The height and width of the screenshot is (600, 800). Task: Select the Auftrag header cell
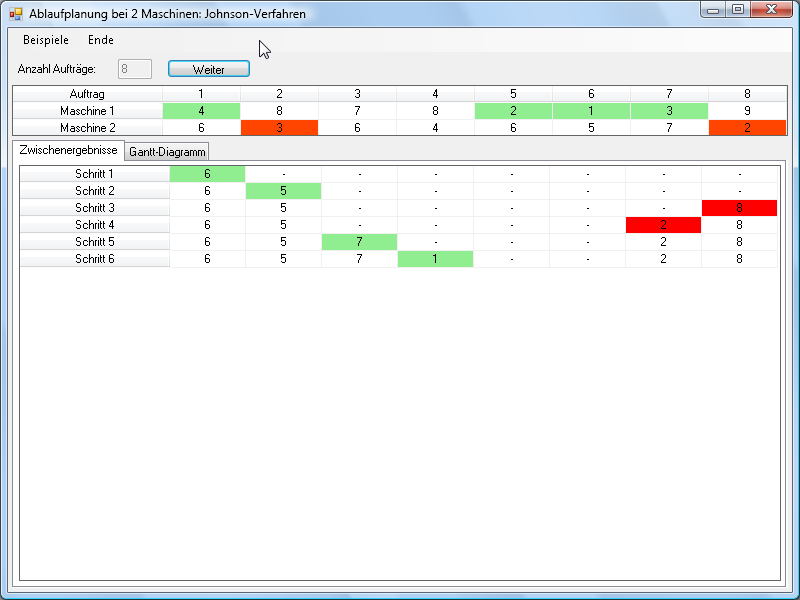[87, 94]
